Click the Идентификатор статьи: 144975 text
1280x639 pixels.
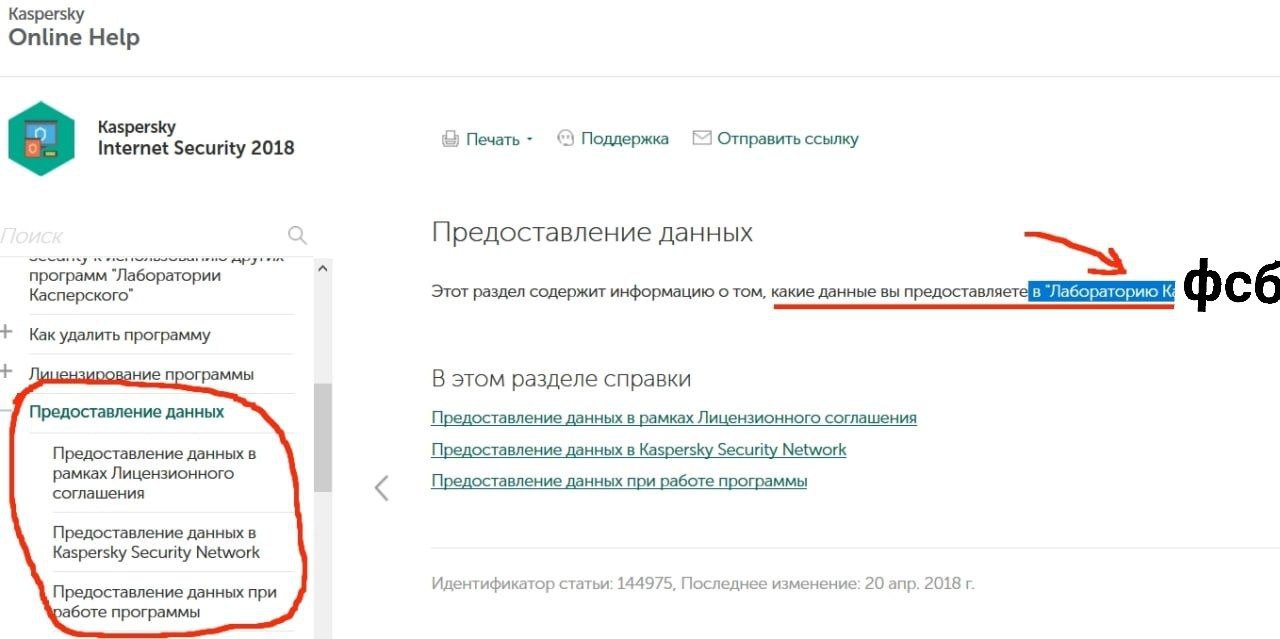[x=553, y=583]
